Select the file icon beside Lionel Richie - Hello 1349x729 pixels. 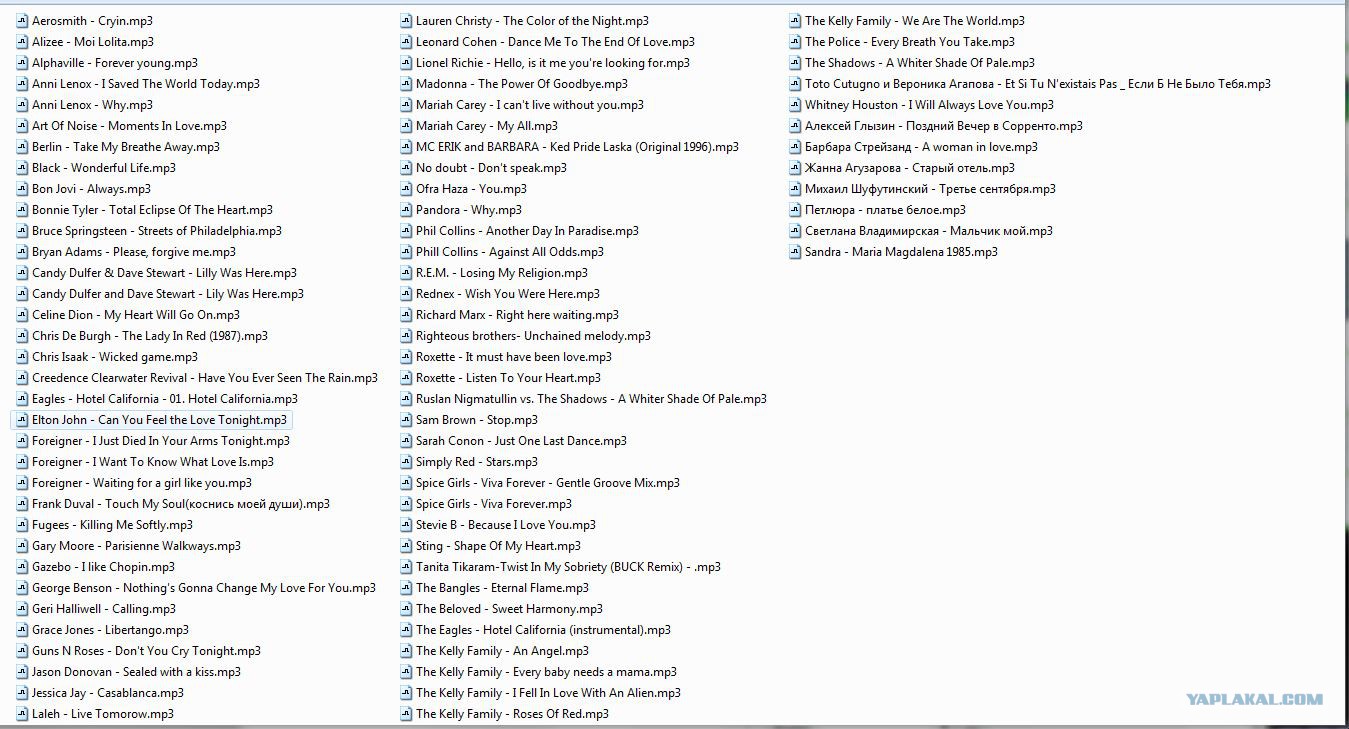(406, 63)
